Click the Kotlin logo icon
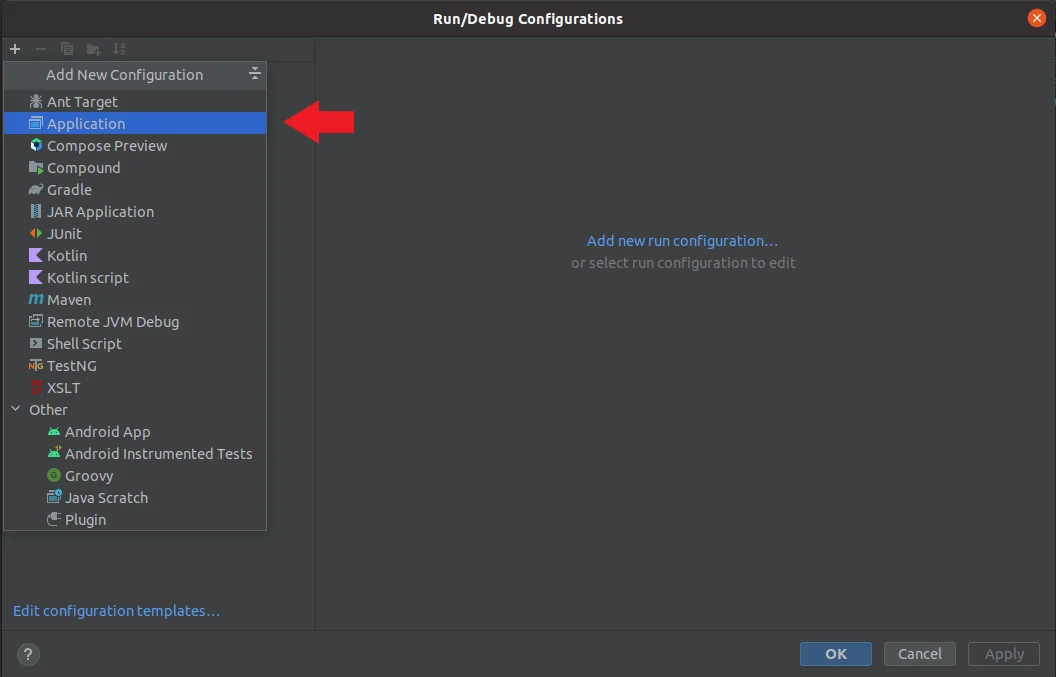 36,255
